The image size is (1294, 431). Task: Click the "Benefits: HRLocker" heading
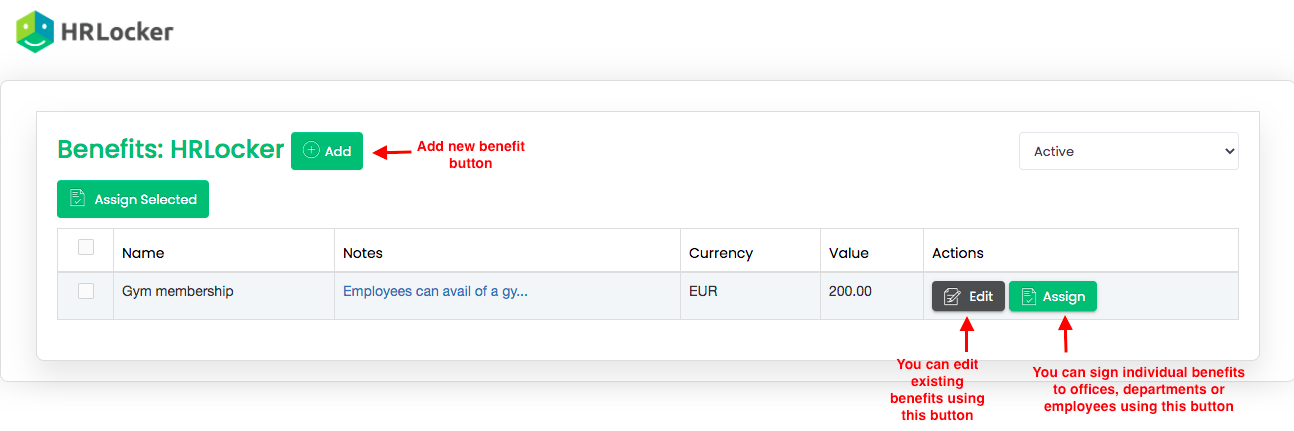pyautogui.click(x=170, y=150)
